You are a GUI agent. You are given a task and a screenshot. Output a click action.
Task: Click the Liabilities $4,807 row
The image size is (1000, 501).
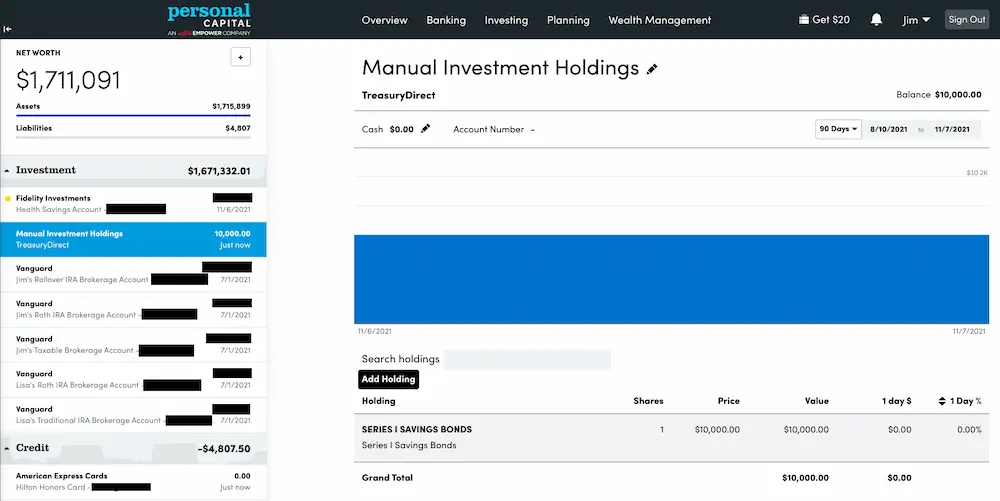(133, 128)
